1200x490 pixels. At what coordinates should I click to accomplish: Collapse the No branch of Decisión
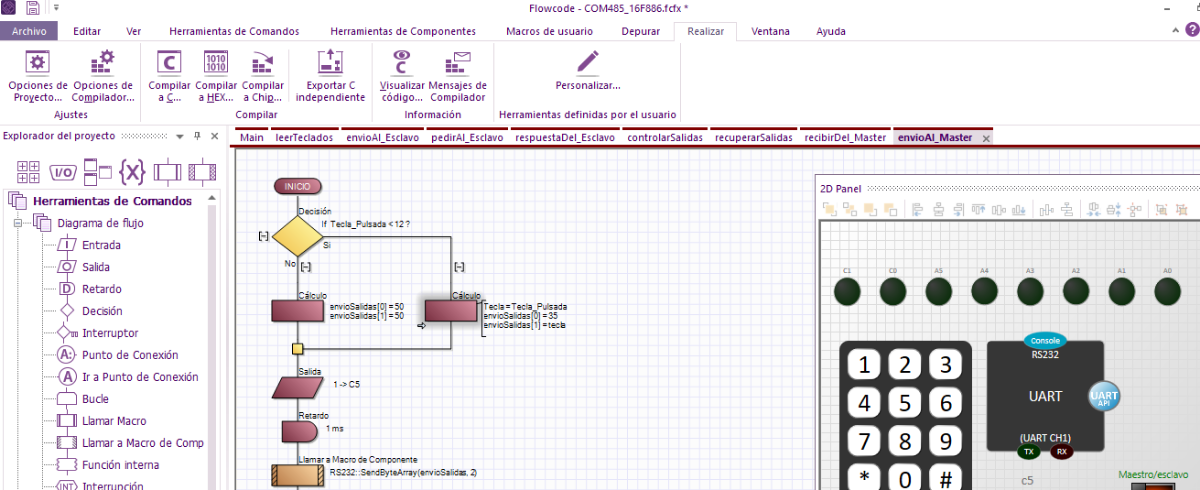(x=306, y=268)
